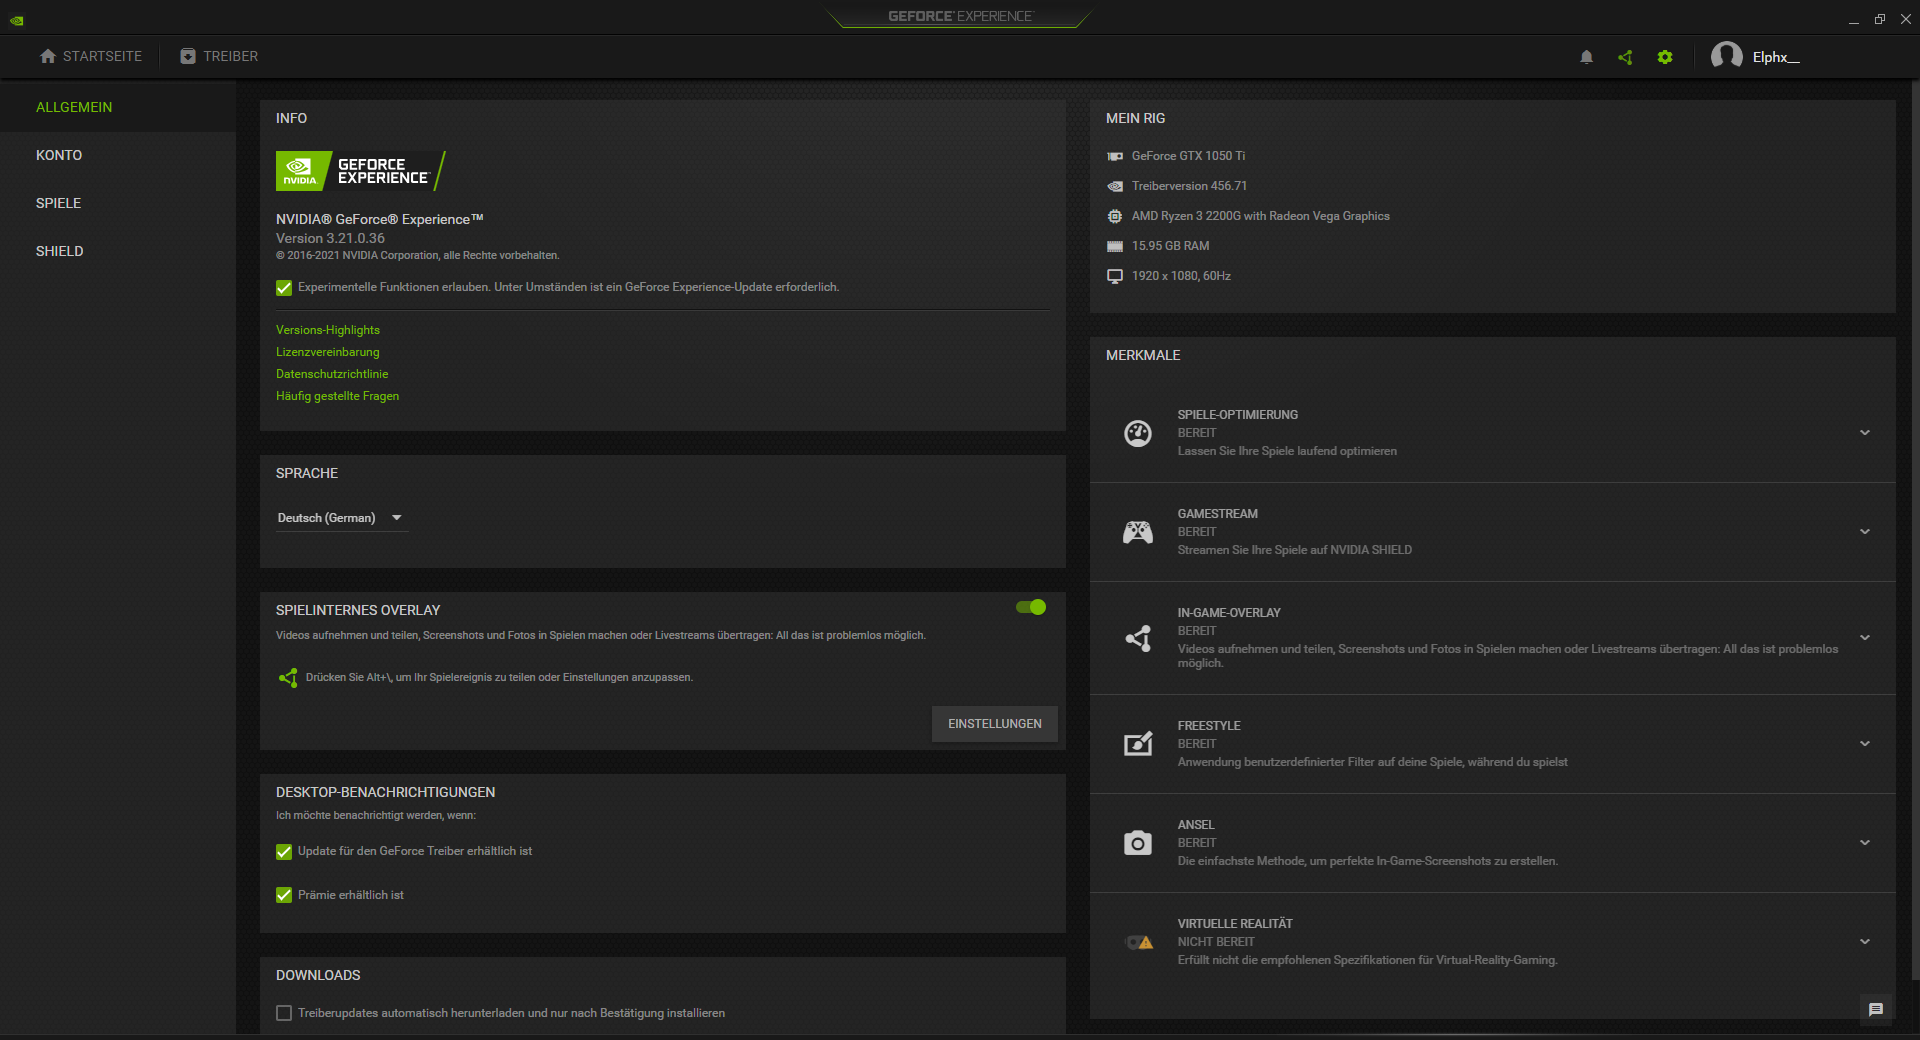Expand the Ansel feature row
1920x1040 pixels.
pyautogui.click(x=1865, y=843)
